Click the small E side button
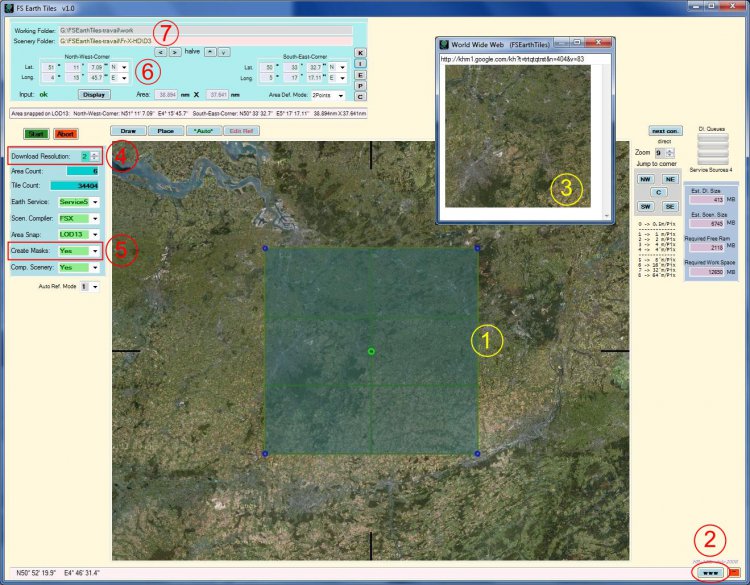Screen dimensions: 750x585 click(360, 75)
